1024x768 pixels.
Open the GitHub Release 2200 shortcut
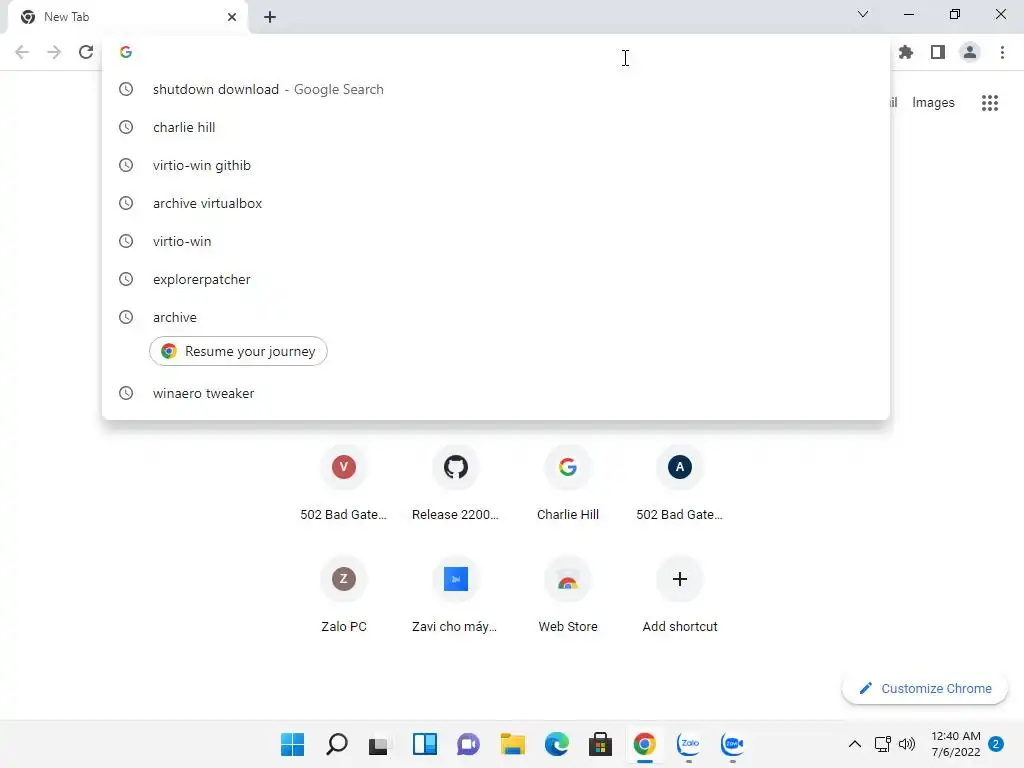[456, 484]
